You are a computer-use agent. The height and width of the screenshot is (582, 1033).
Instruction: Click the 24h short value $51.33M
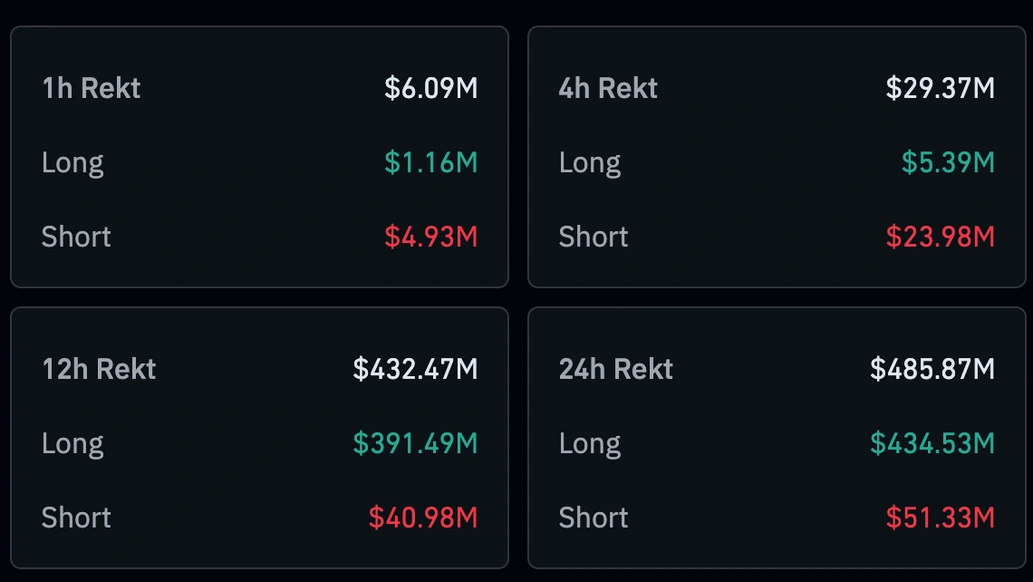(940, 518)
